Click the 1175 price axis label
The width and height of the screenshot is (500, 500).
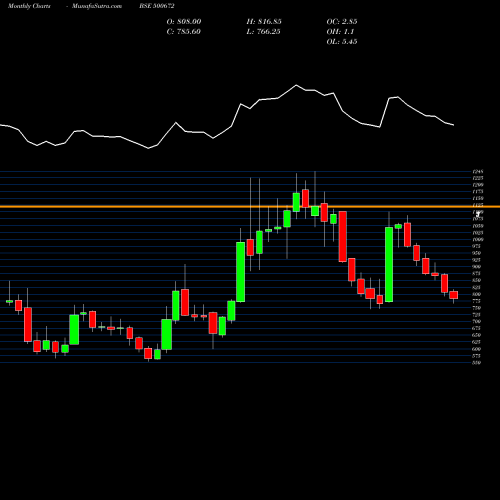(478, 192)
